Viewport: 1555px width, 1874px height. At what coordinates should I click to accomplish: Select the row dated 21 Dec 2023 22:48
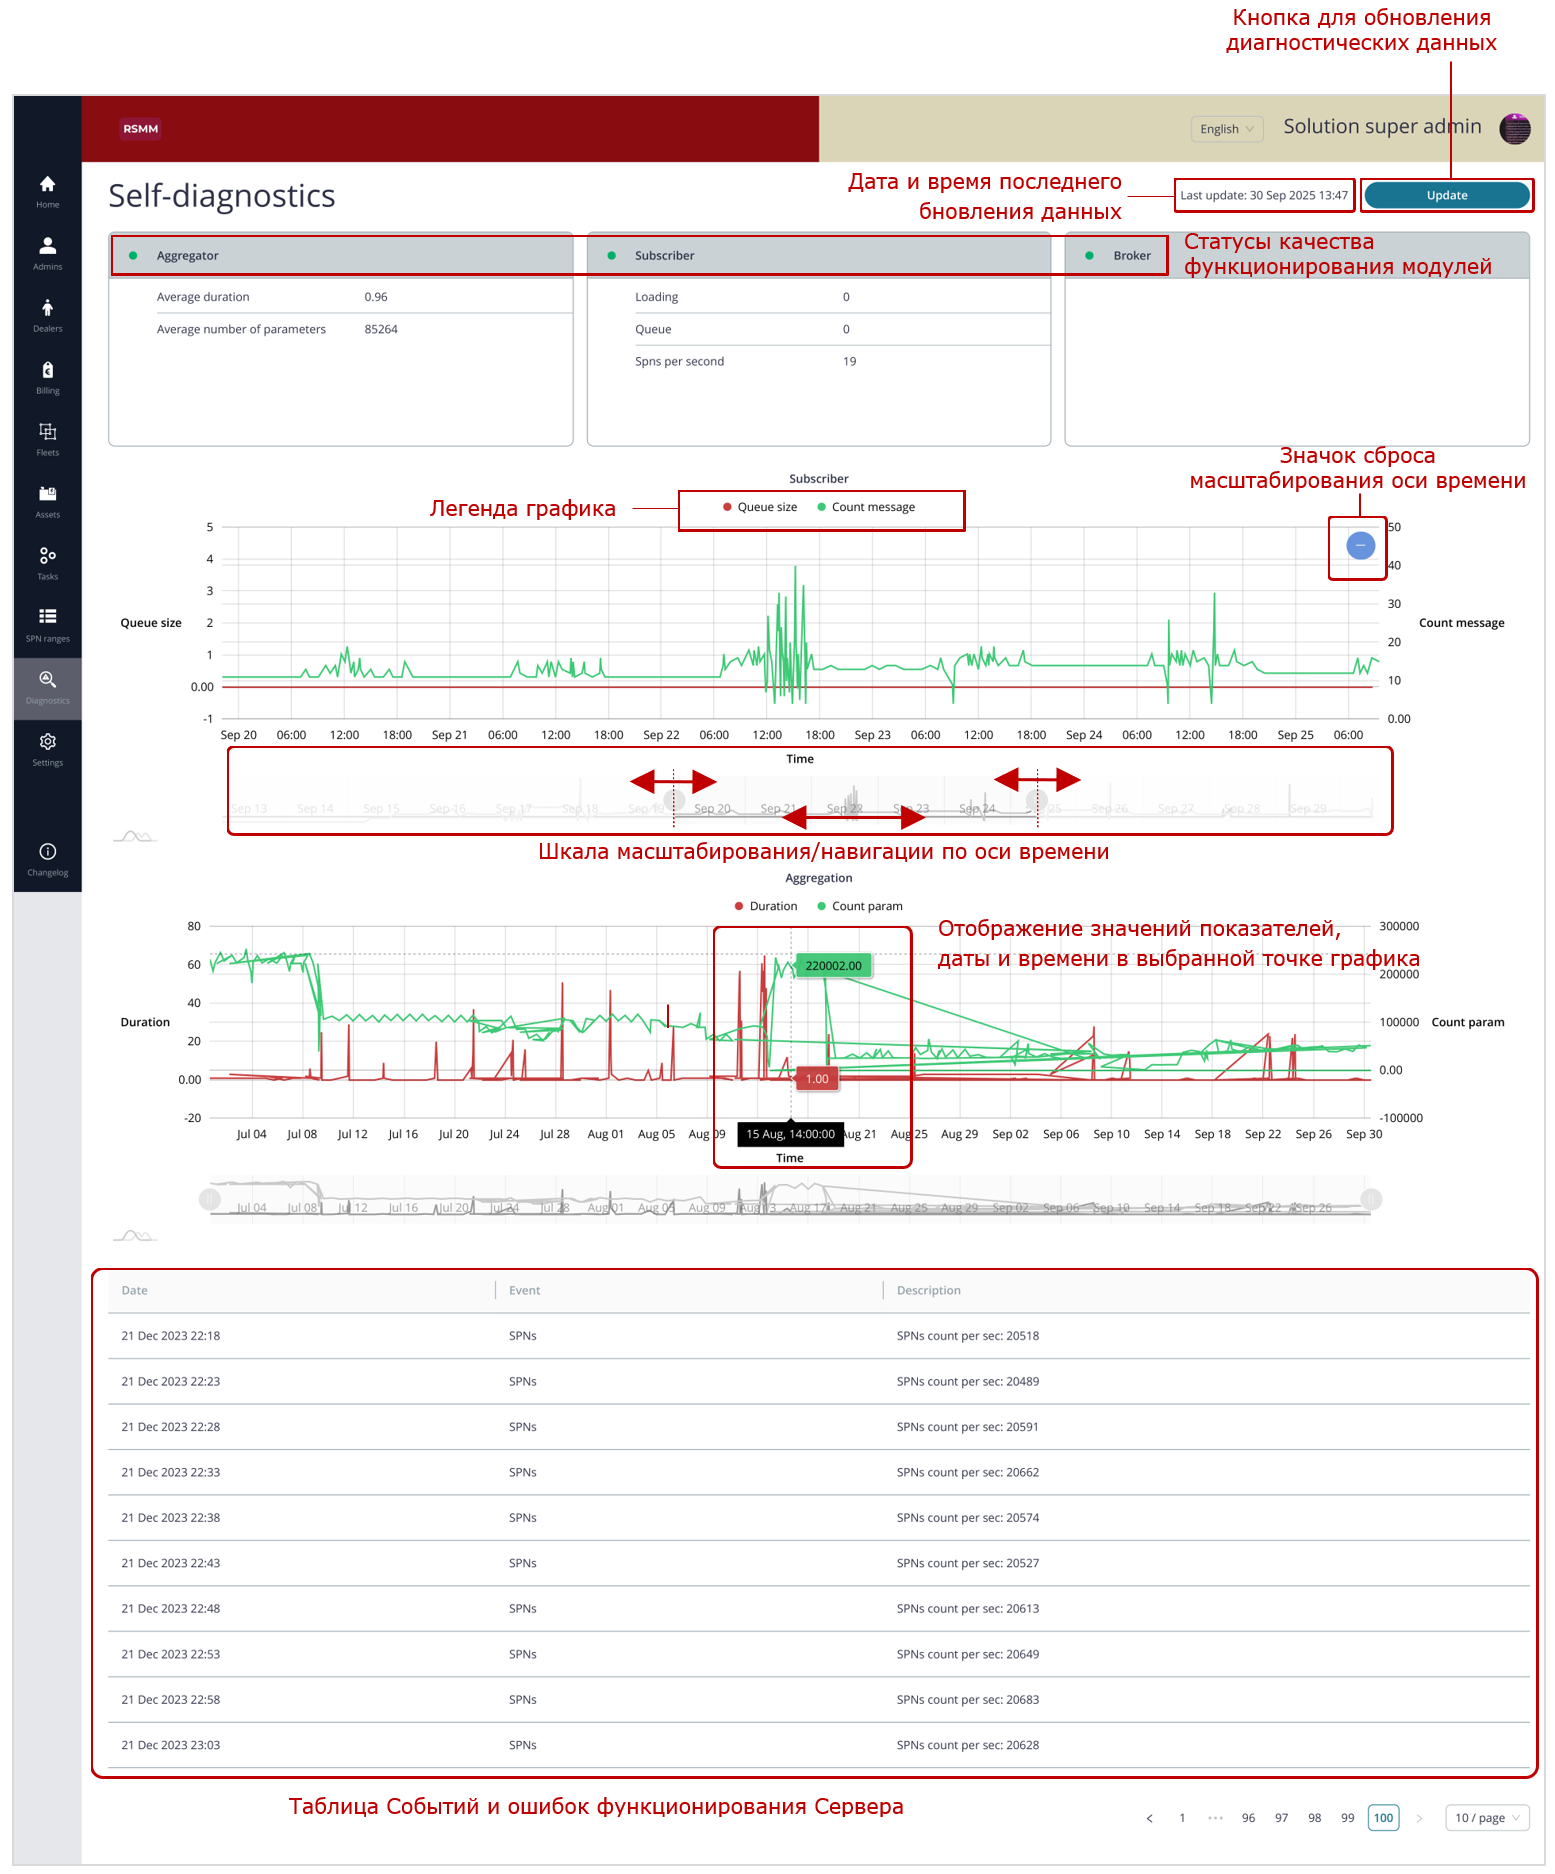coord(819,1609)
